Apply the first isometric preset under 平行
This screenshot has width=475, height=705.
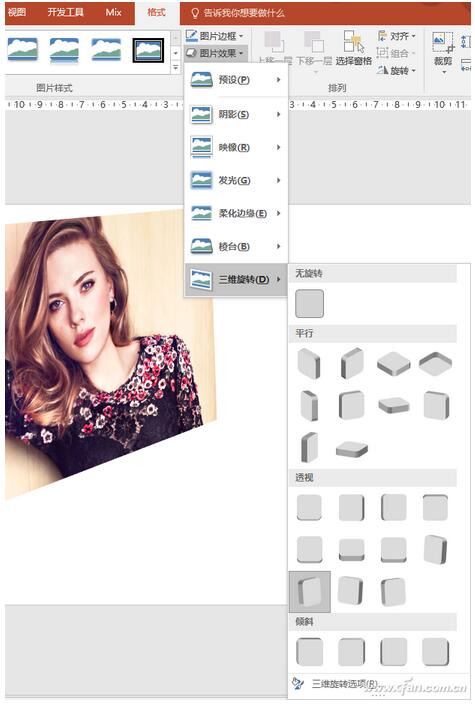point(309,363)
